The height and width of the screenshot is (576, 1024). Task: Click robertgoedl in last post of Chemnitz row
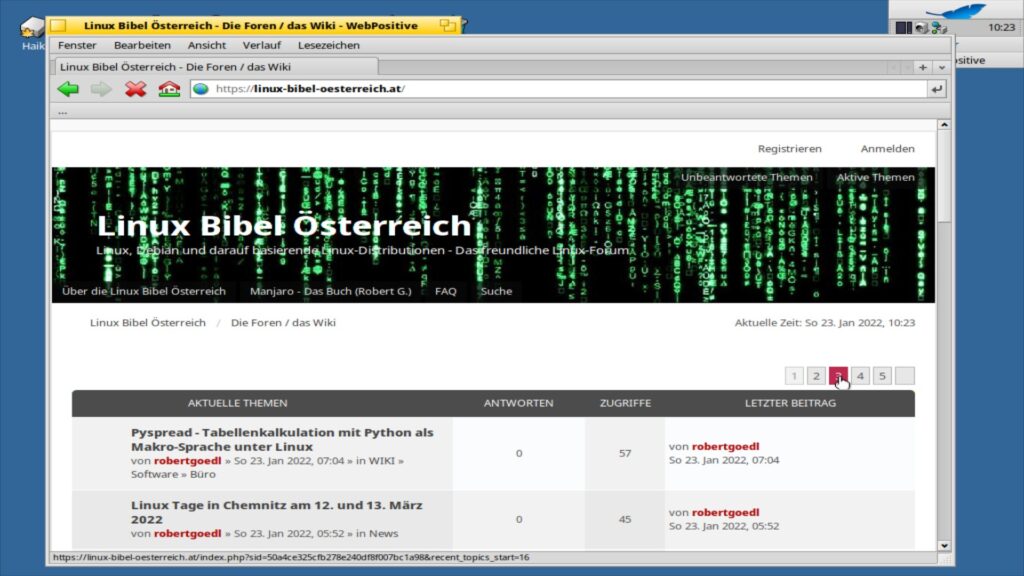coord(726,513)
